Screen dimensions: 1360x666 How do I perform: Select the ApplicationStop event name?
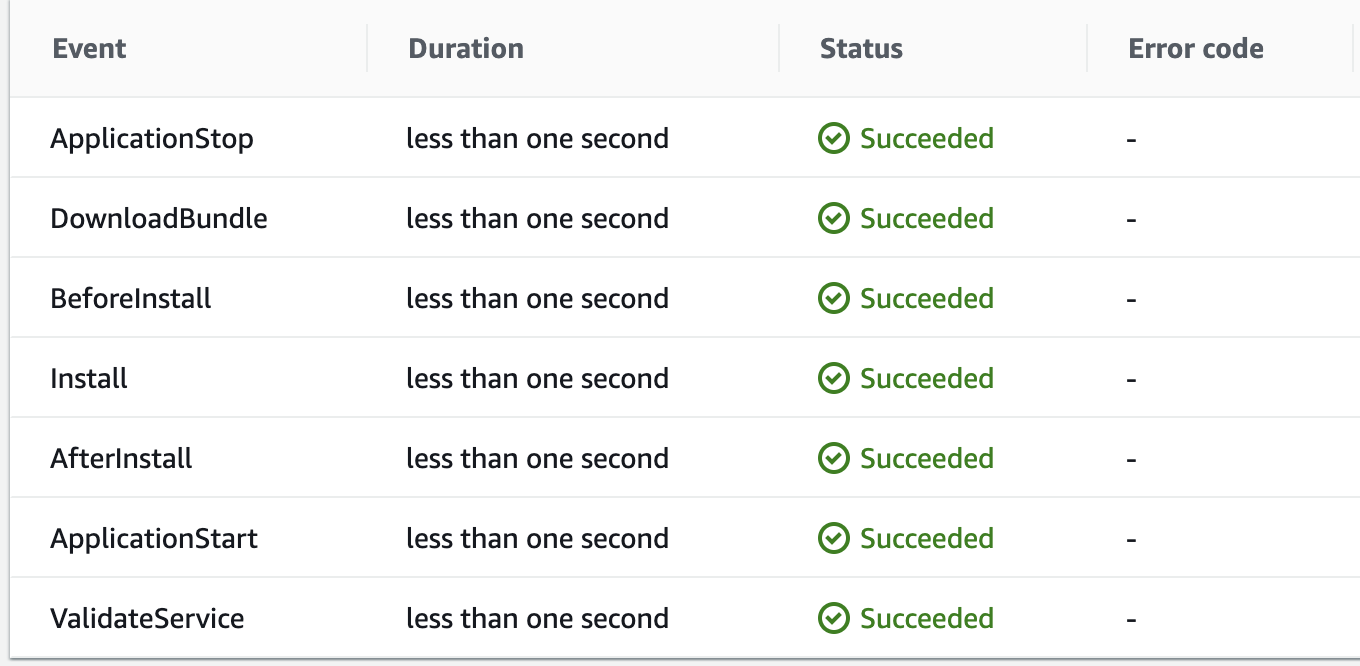(x=152, y=139)
